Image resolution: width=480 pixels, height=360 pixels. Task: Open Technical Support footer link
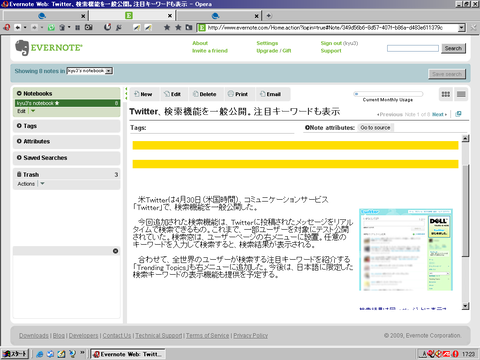point(159,335)
